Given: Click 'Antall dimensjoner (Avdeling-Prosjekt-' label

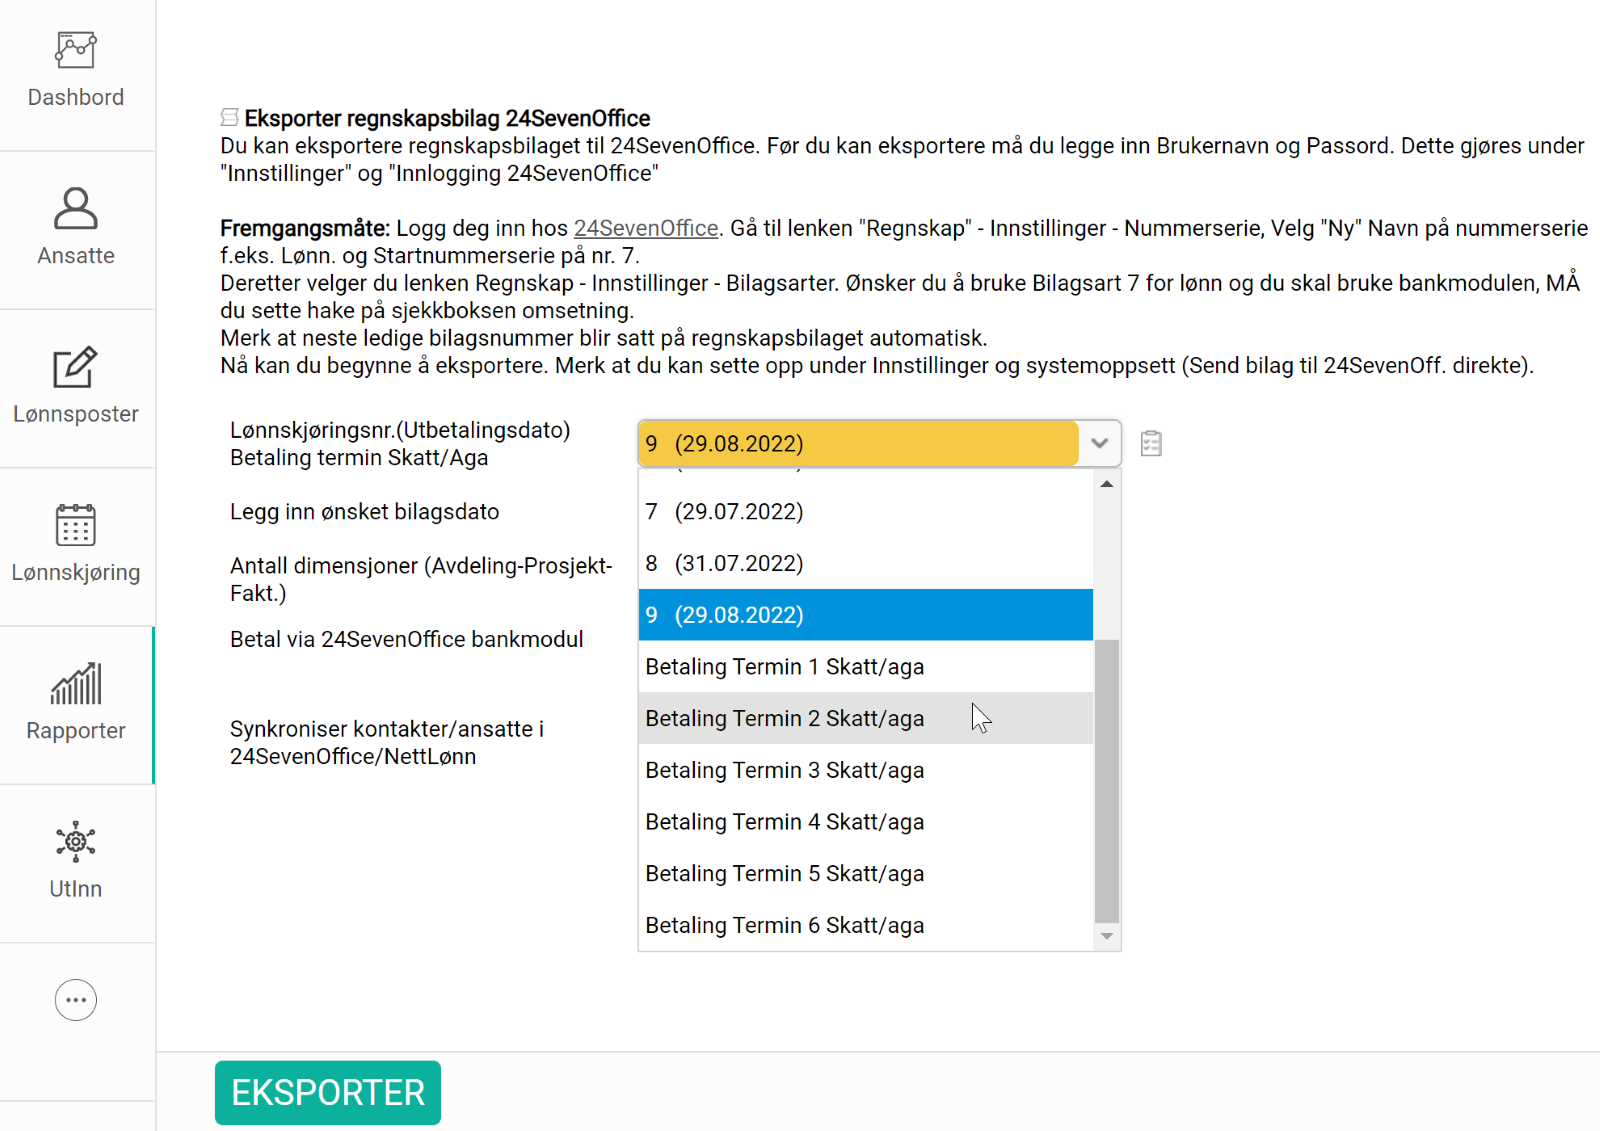Looking at the screenshot, I should [x=421, y=566].
